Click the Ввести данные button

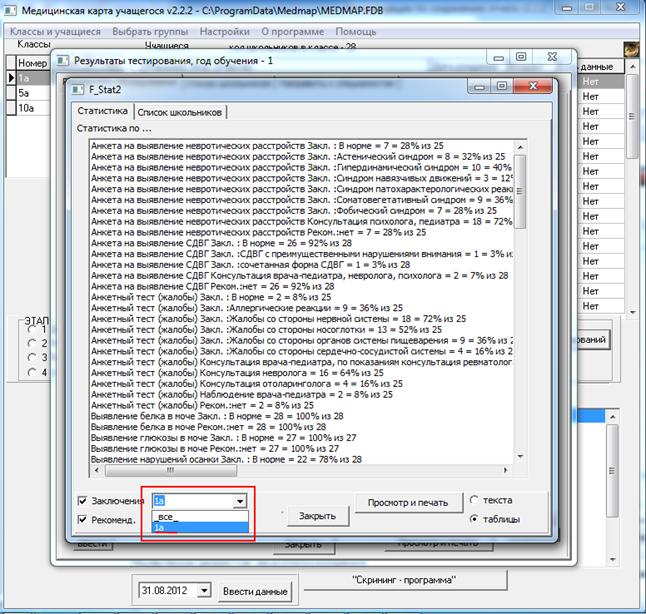coord(255,591)
